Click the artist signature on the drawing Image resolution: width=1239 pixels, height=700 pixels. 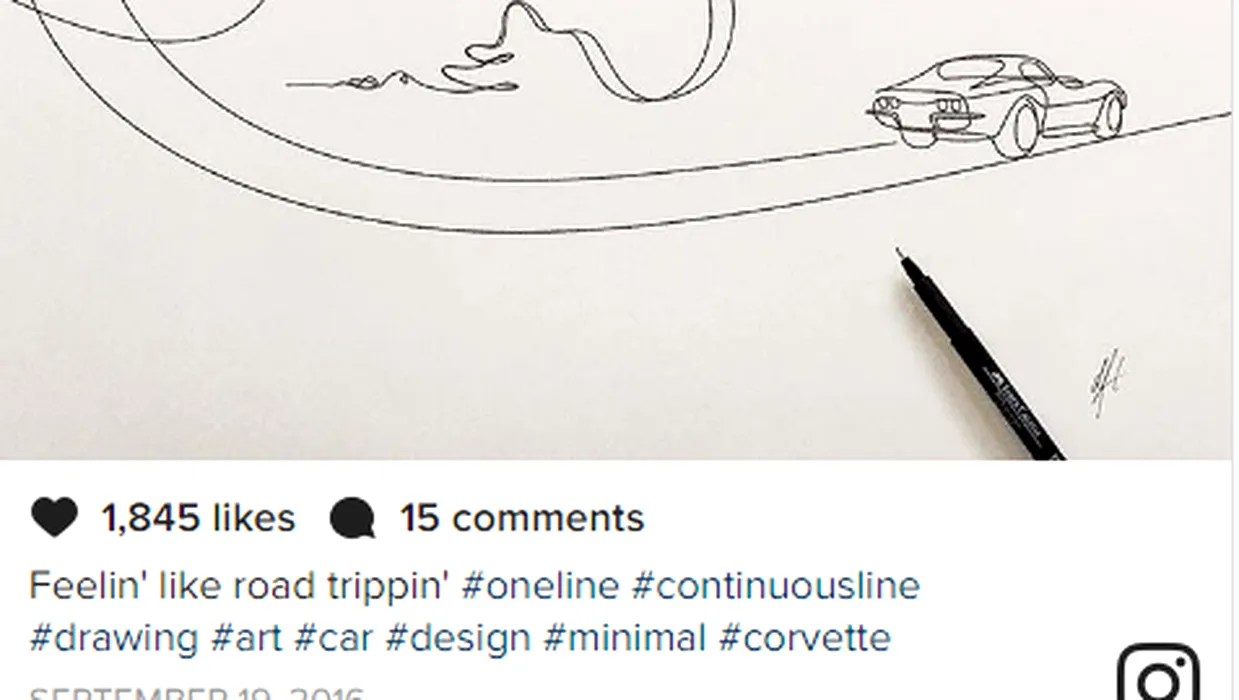[1107, 383]
